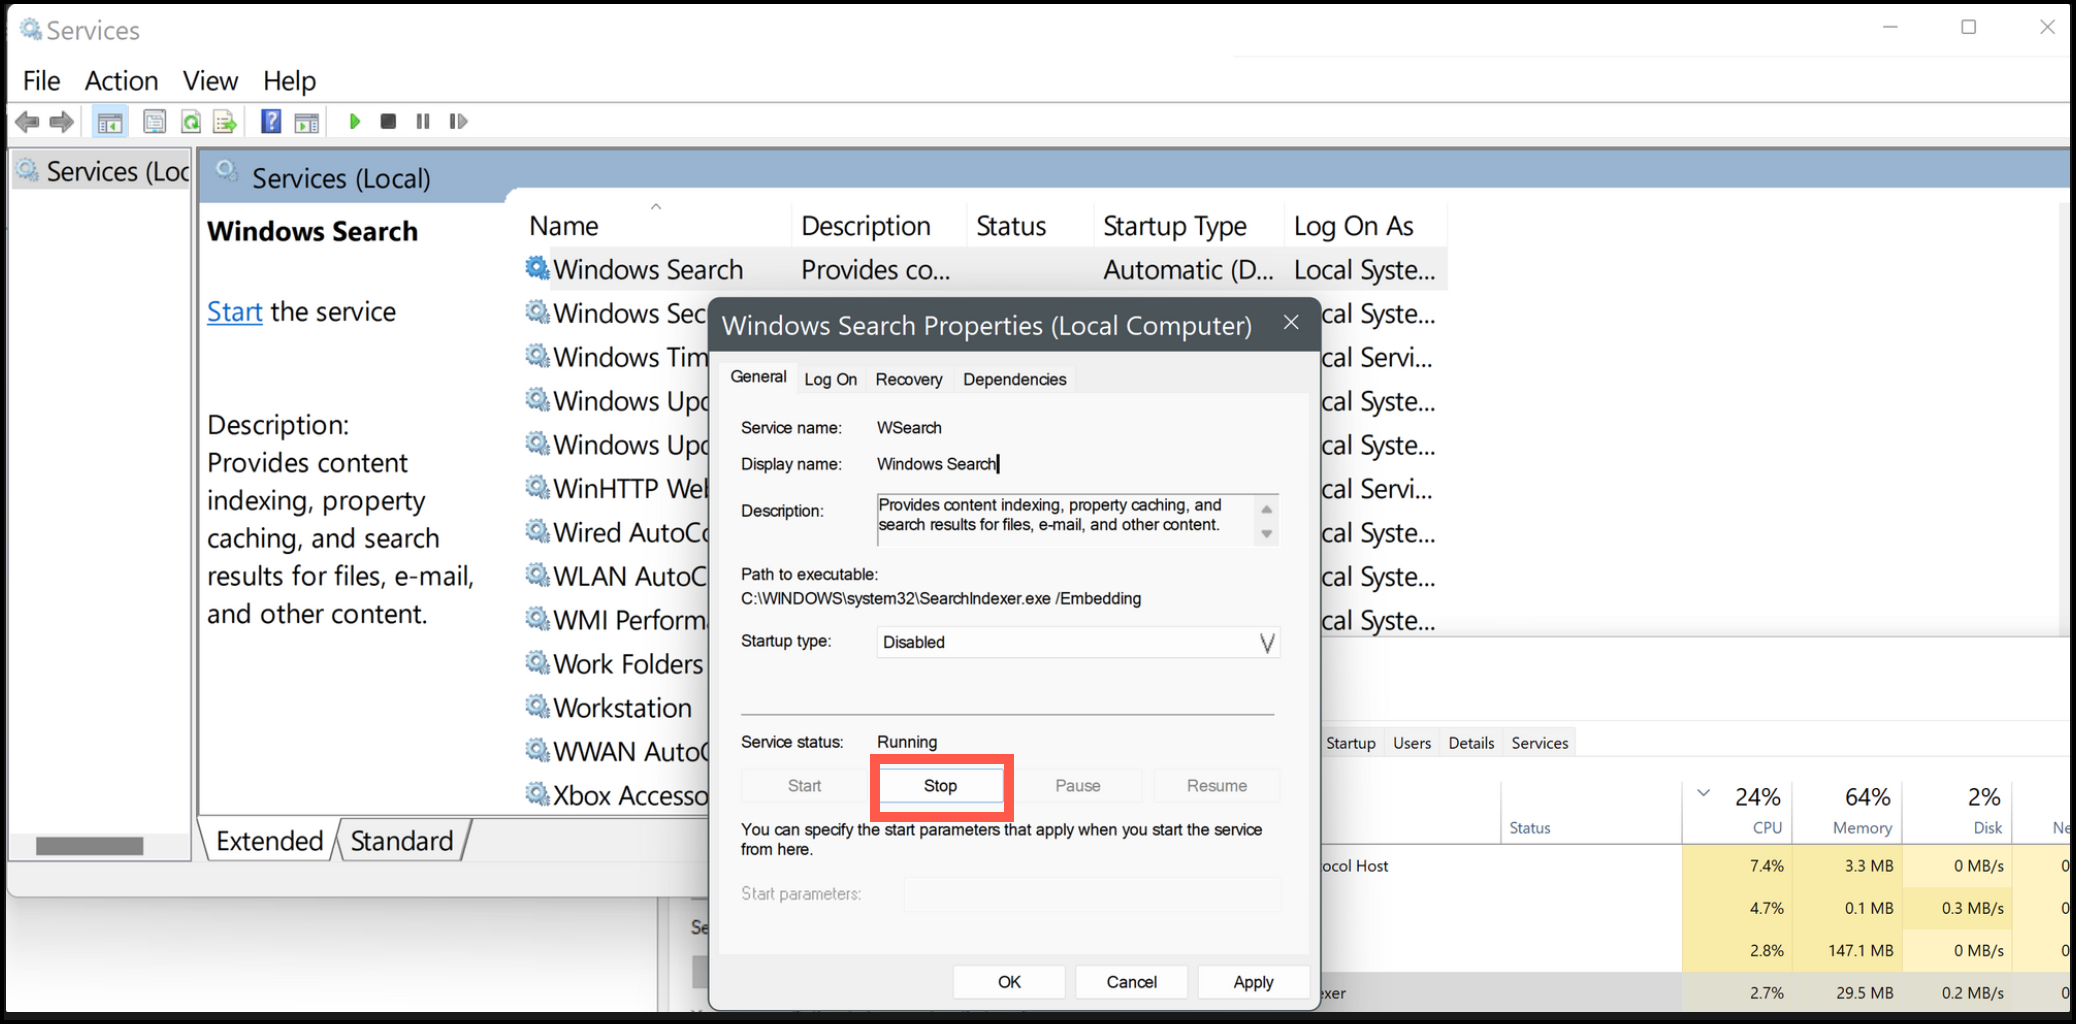Open the Details tab in Task Manager
This screenshot has height=1024, width=2076.
[1471, 743]
